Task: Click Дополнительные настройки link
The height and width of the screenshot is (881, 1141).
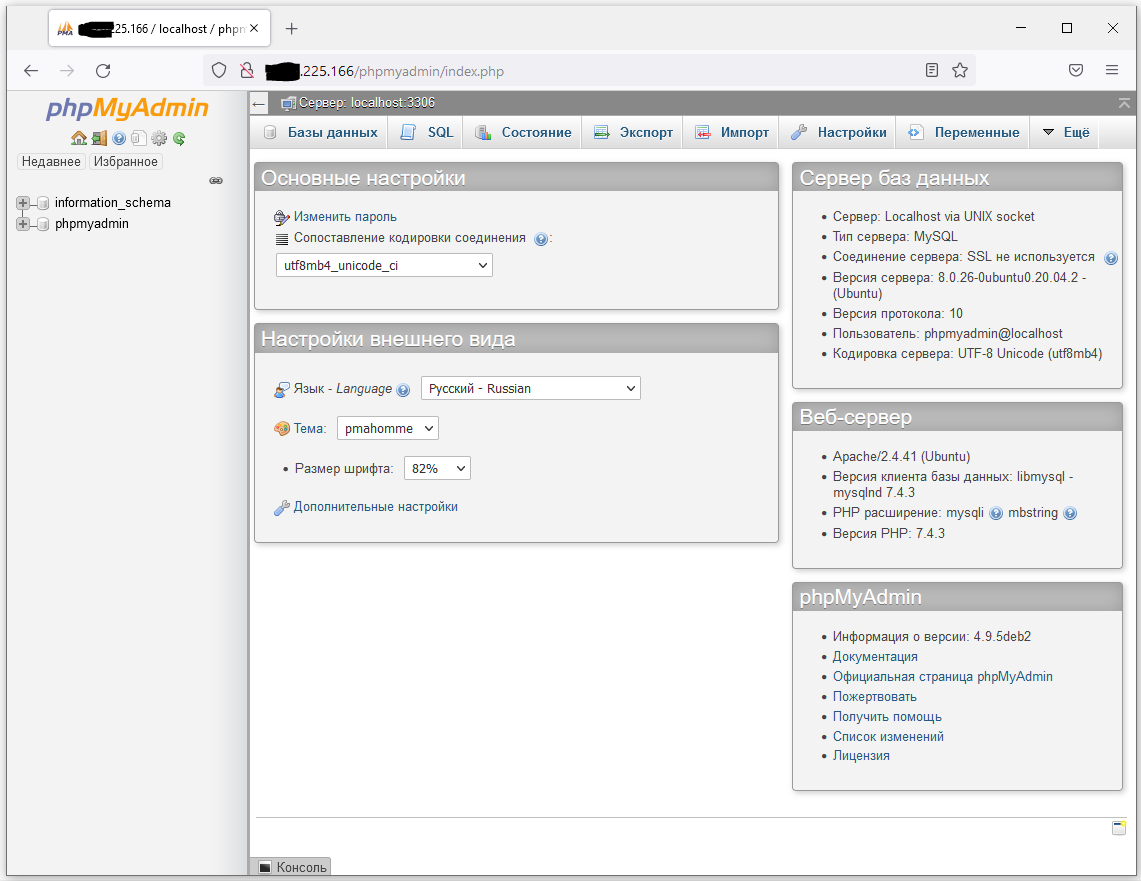Action: 375,507
